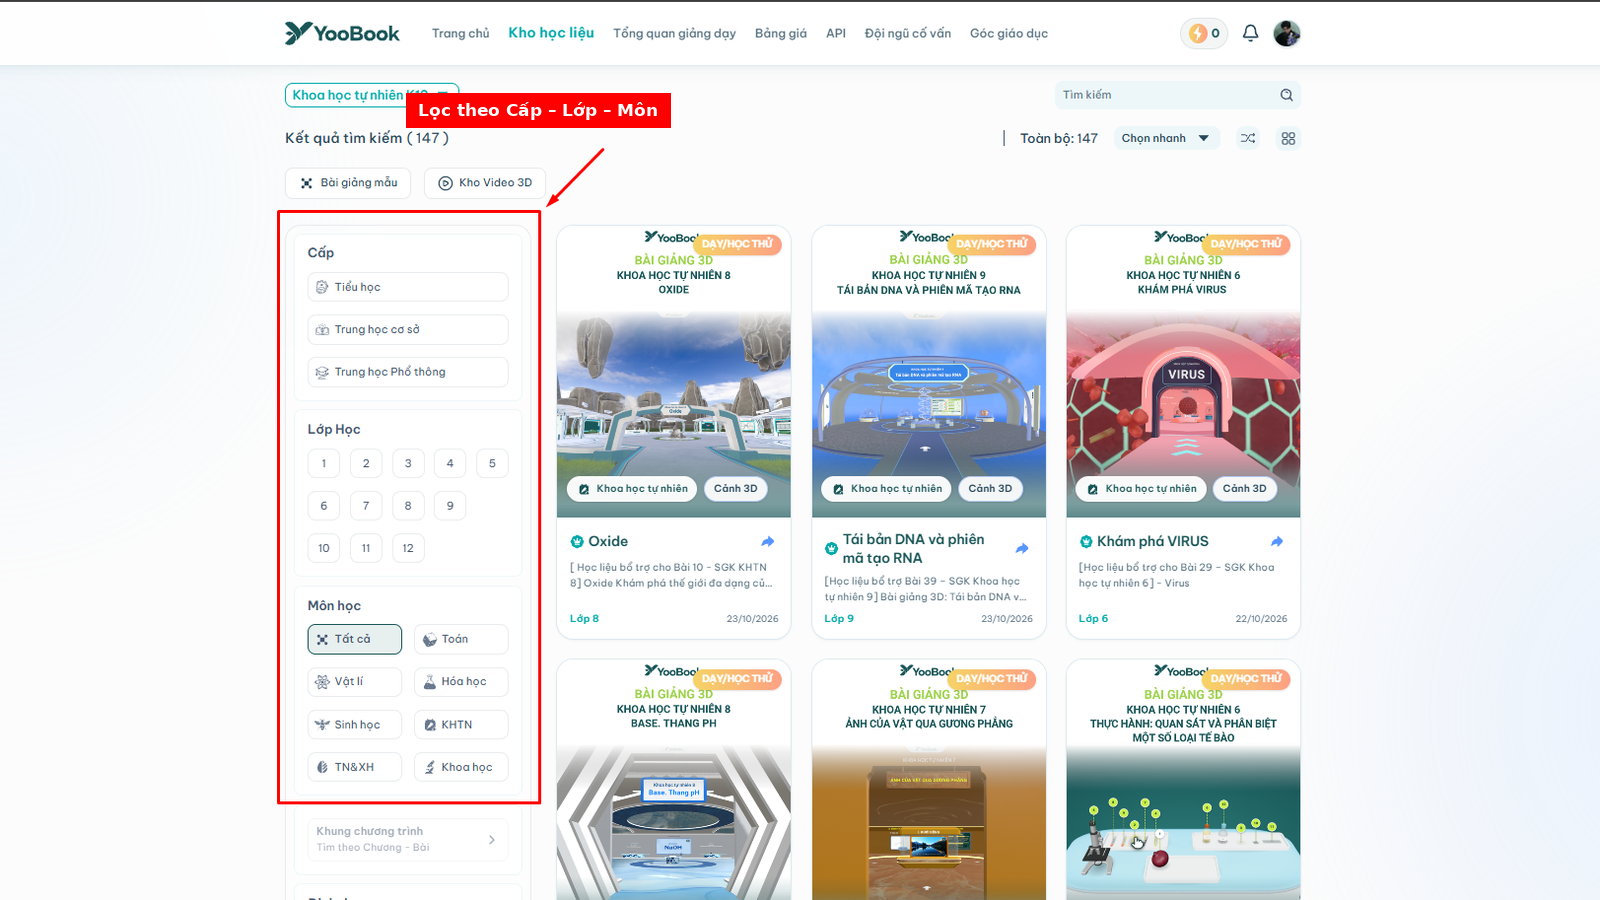The image size is (1600, 900).
Task: Select TN&XH subject filter
Action: tap(355, 767)
